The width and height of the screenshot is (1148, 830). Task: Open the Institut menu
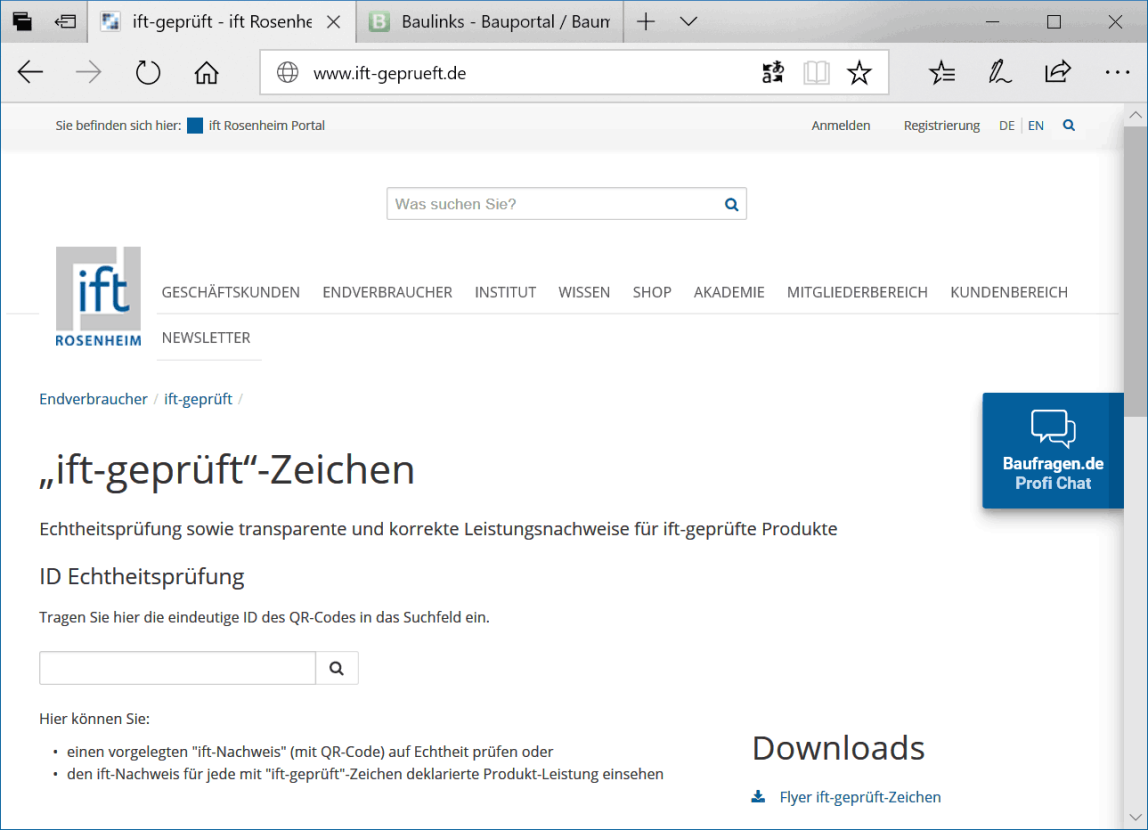click(x=505, y=292)
